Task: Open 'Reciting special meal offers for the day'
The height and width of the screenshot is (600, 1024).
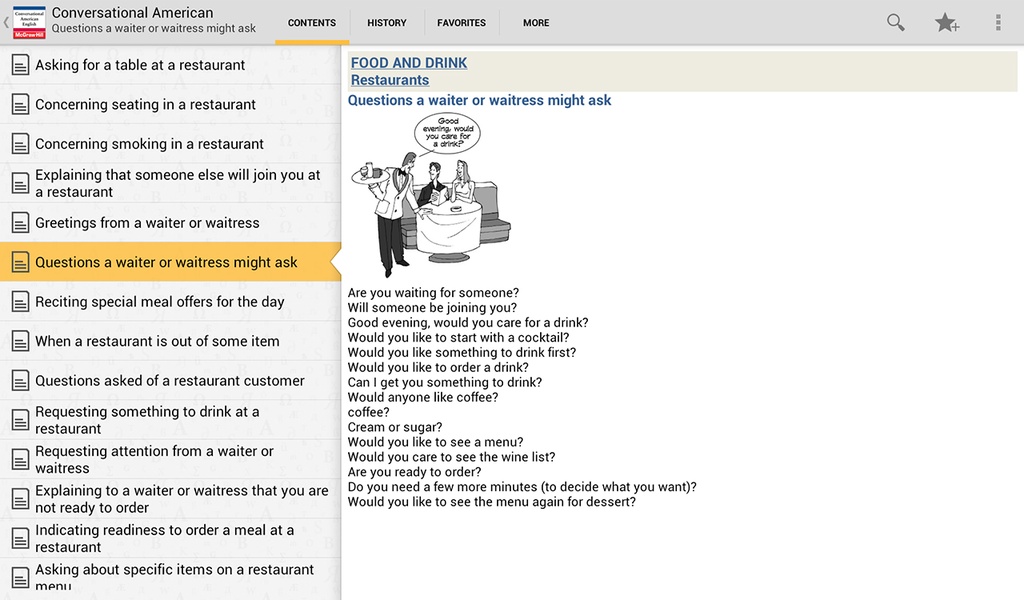Action: click(x=170, y=302)
